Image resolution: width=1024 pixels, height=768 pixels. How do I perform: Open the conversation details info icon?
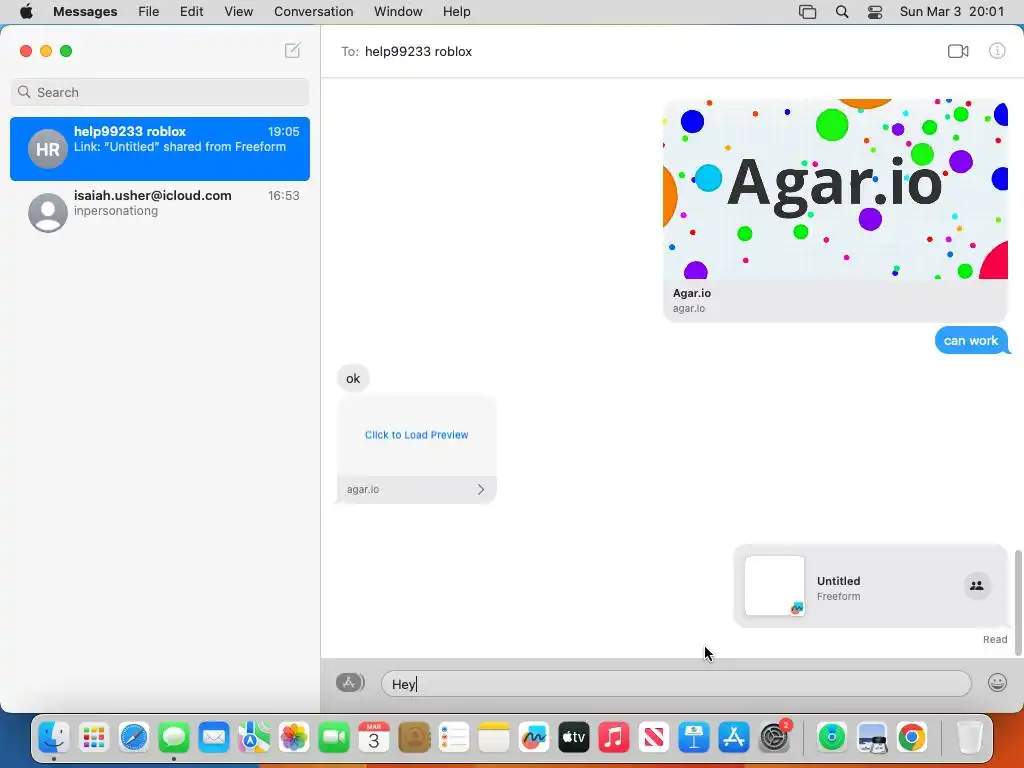pos(997,51)
